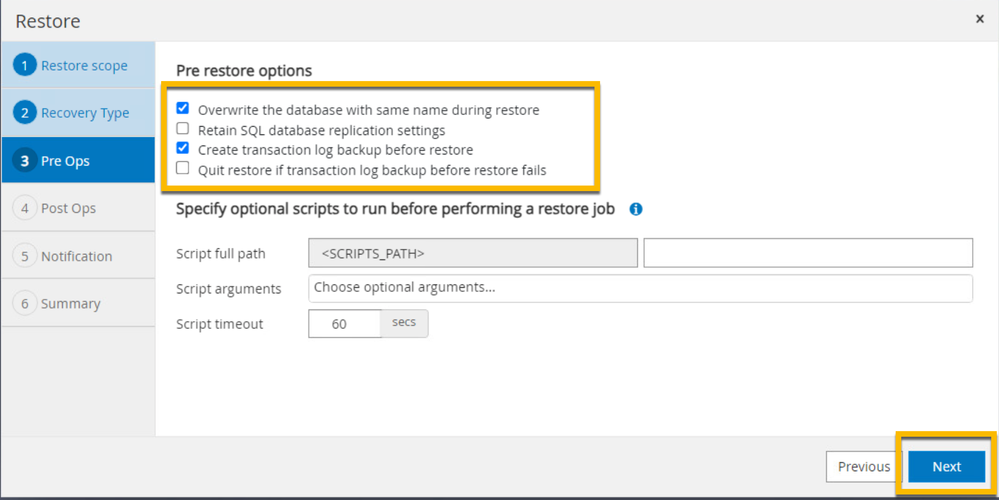Click the Script timeout seconds field
This screenshot has height=500, width=999.
(x=345, y=324)
